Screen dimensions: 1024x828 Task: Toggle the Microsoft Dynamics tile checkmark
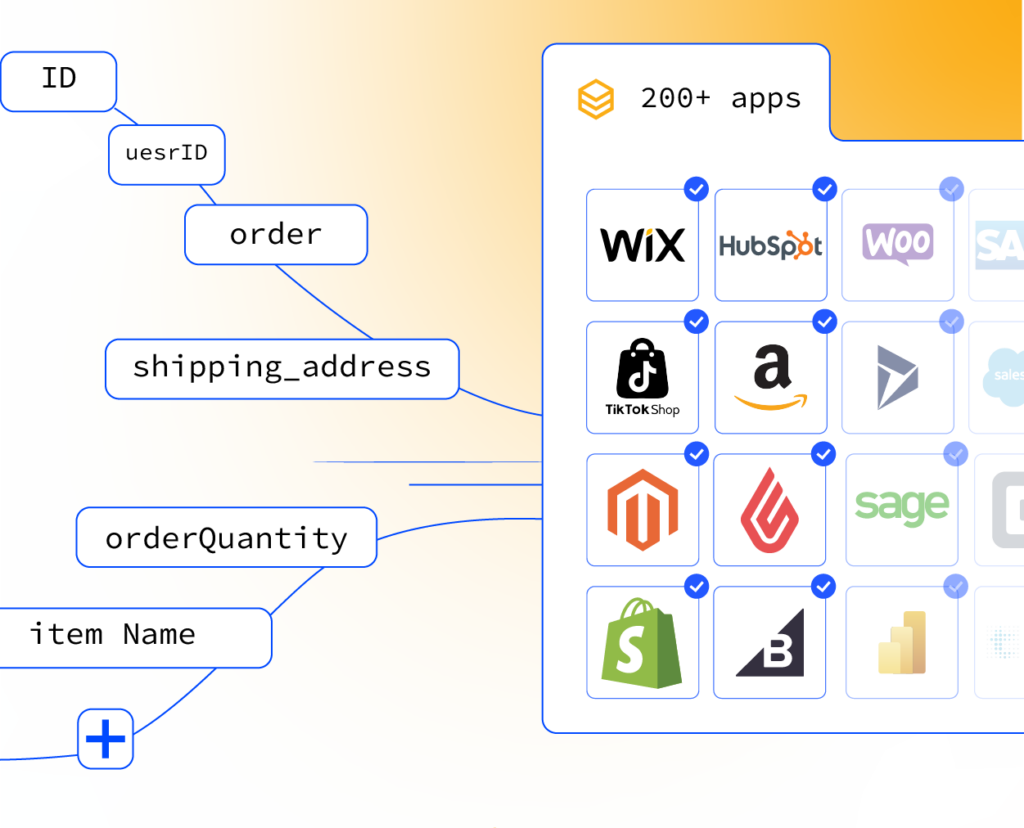point(952,321)
